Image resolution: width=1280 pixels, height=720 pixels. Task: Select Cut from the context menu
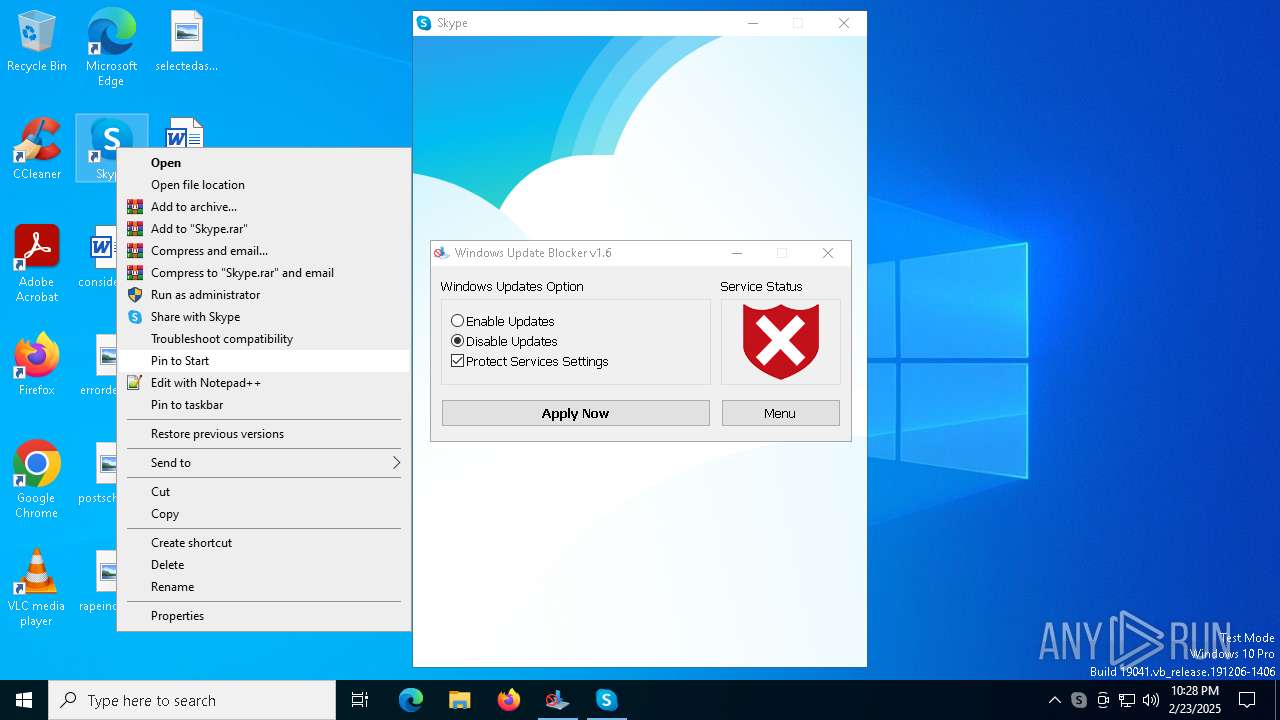(x=264, y=492)
